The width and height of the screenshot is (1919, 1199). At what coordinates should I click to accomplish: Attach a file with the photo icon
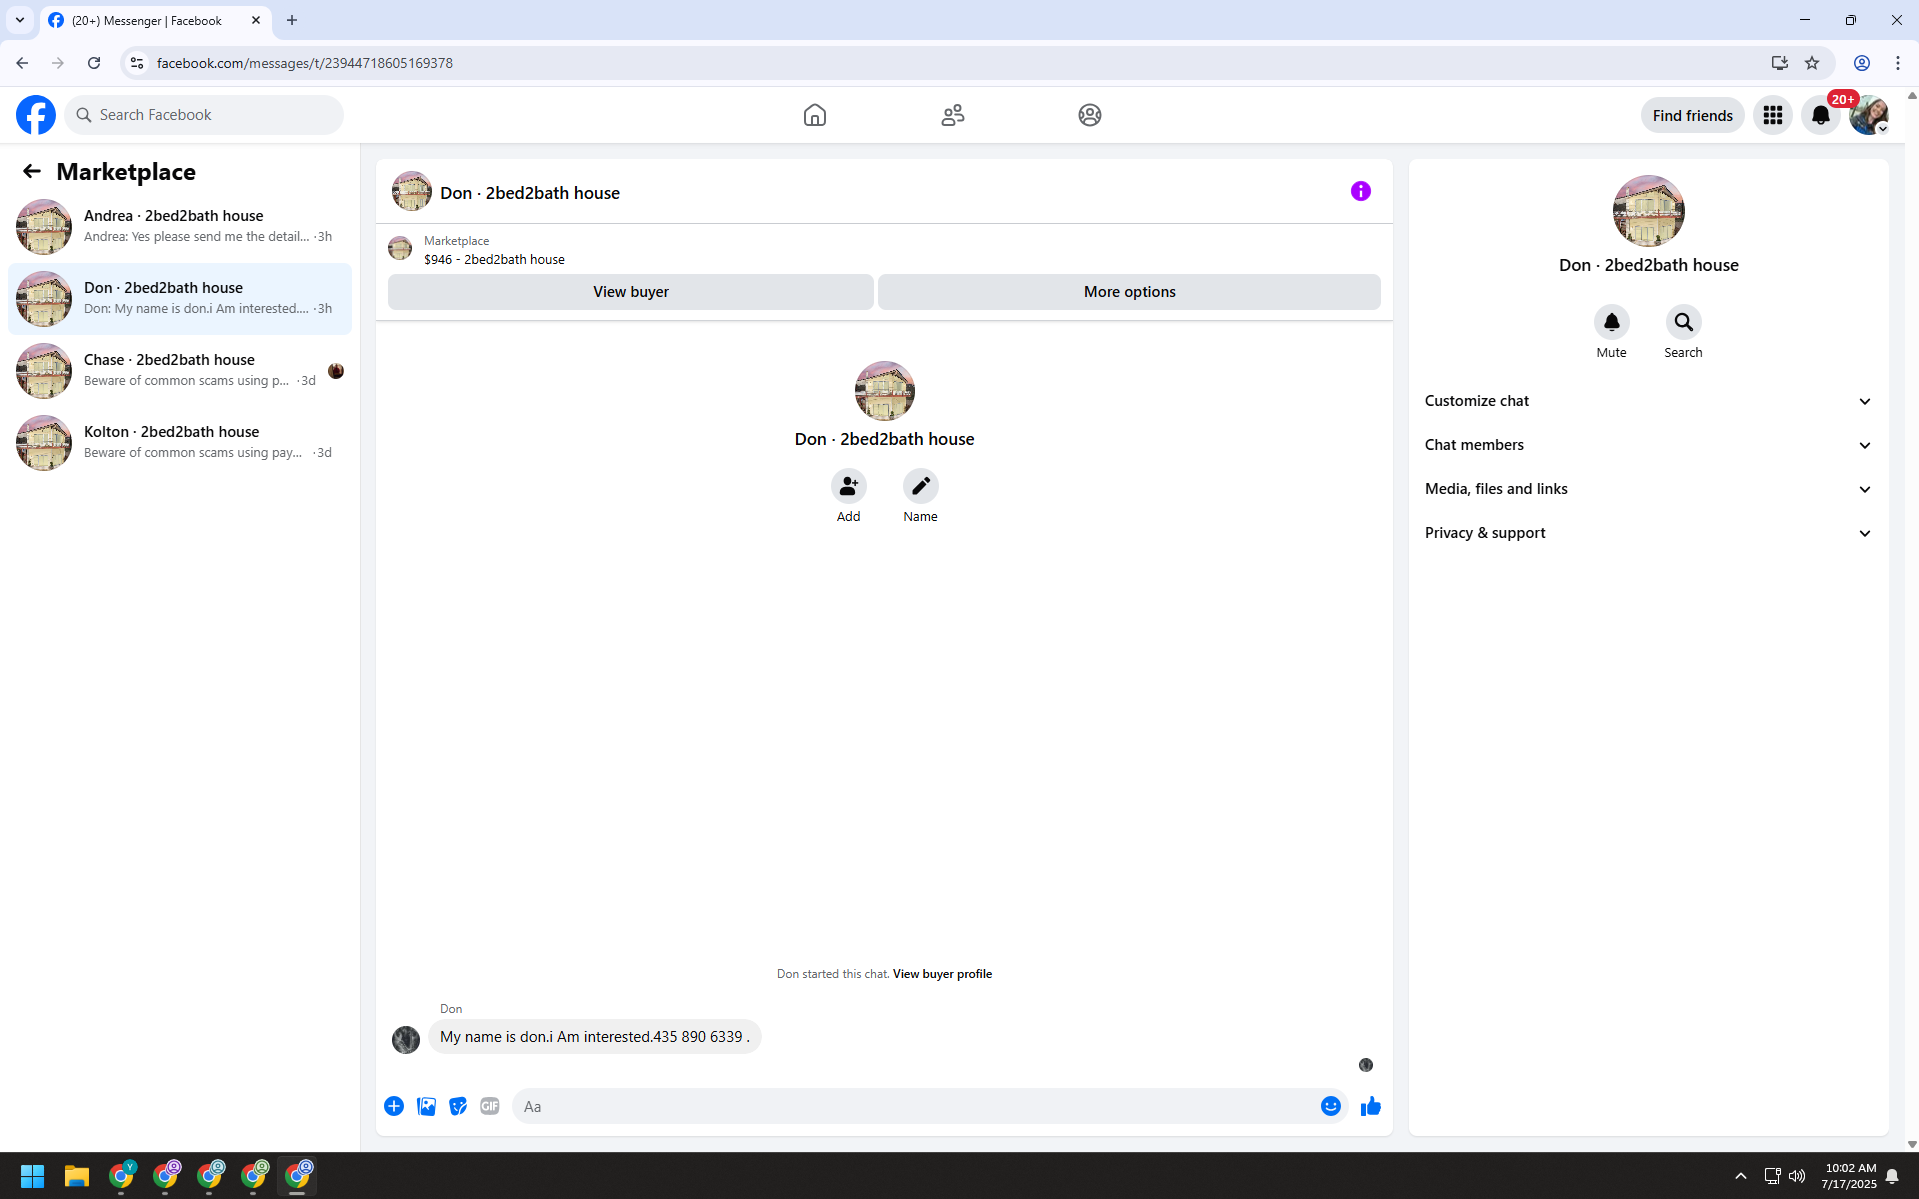[x=426, y=1106]
